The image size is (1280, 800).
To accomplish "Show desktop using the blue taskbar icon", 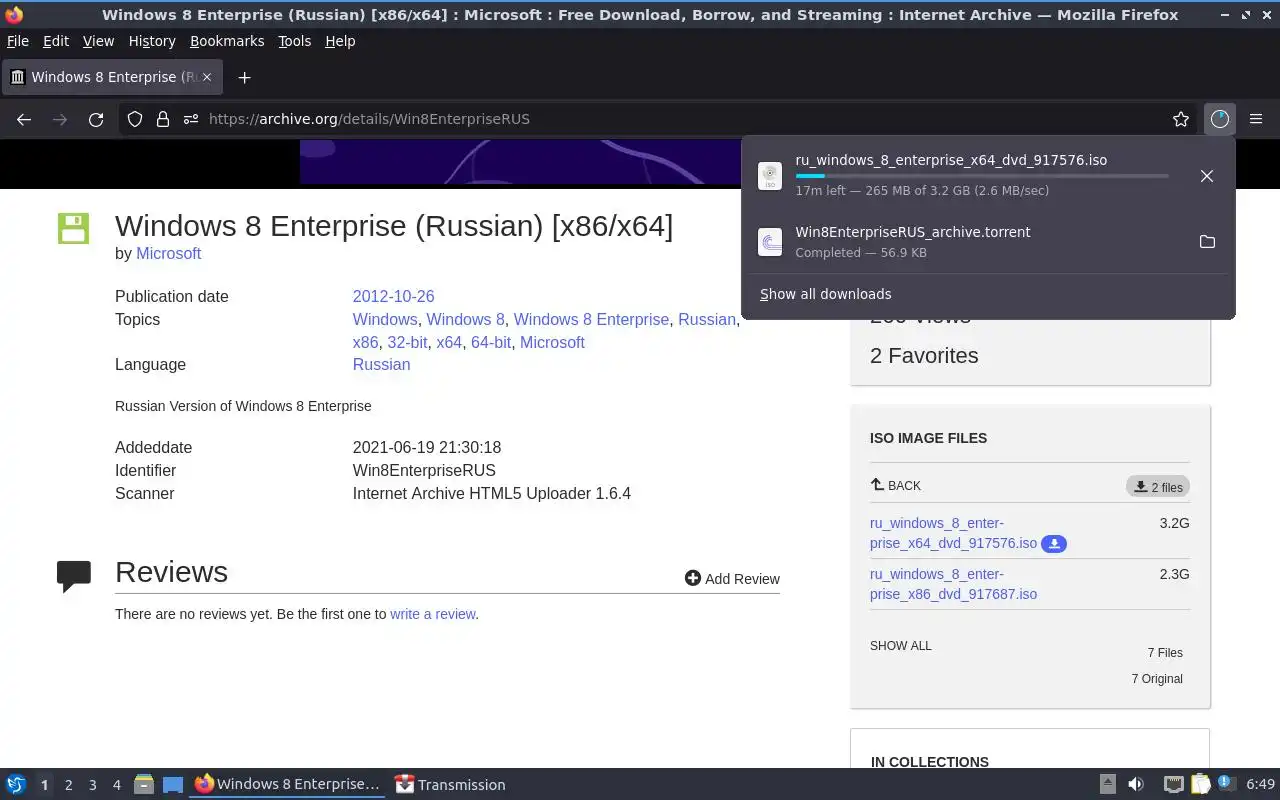I will click(173, 785).
